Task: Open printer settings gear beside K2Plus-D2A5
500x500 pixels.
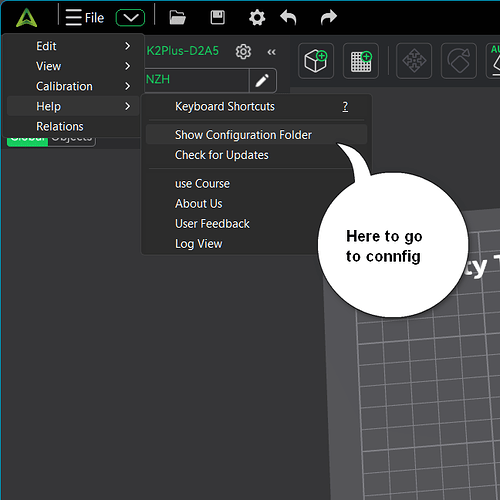Action: [243, 52]
